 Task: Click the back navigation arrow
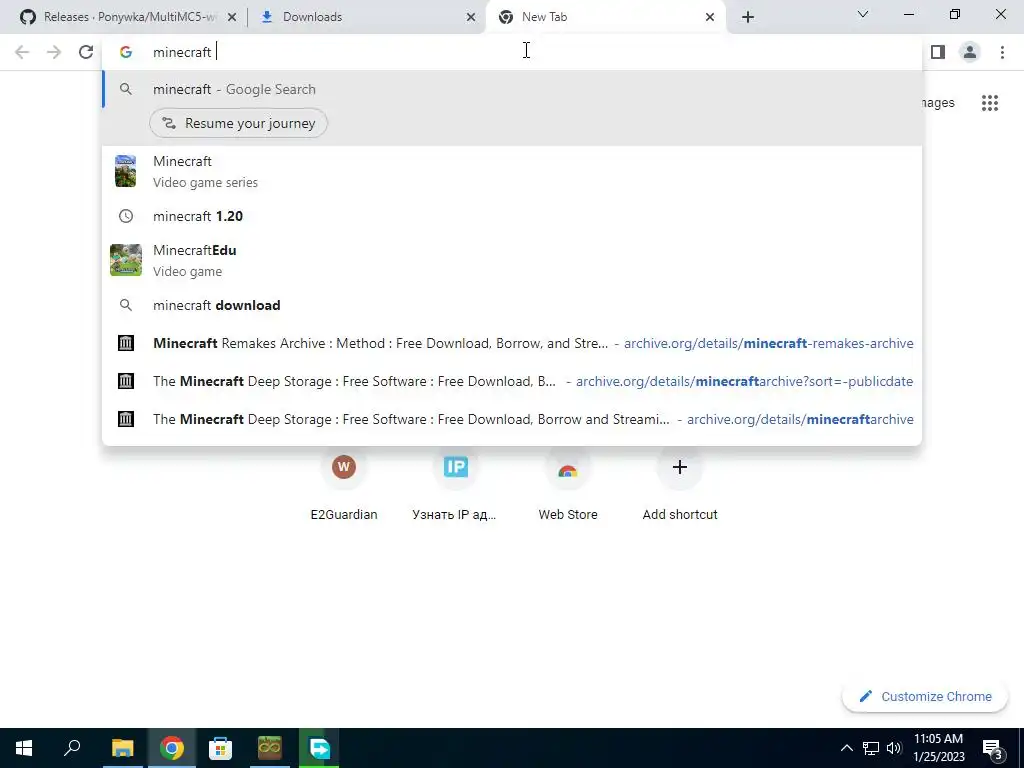22,52
